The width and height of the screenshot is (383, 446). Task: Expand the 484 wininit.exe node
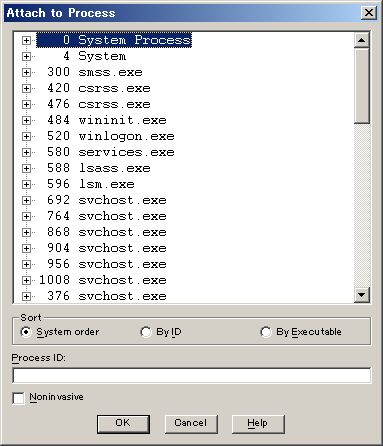[26, 120]
